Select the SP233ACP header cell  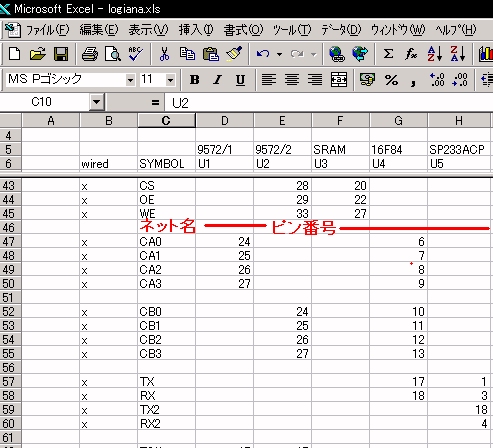pyautogui.click(x=459, y=150)
